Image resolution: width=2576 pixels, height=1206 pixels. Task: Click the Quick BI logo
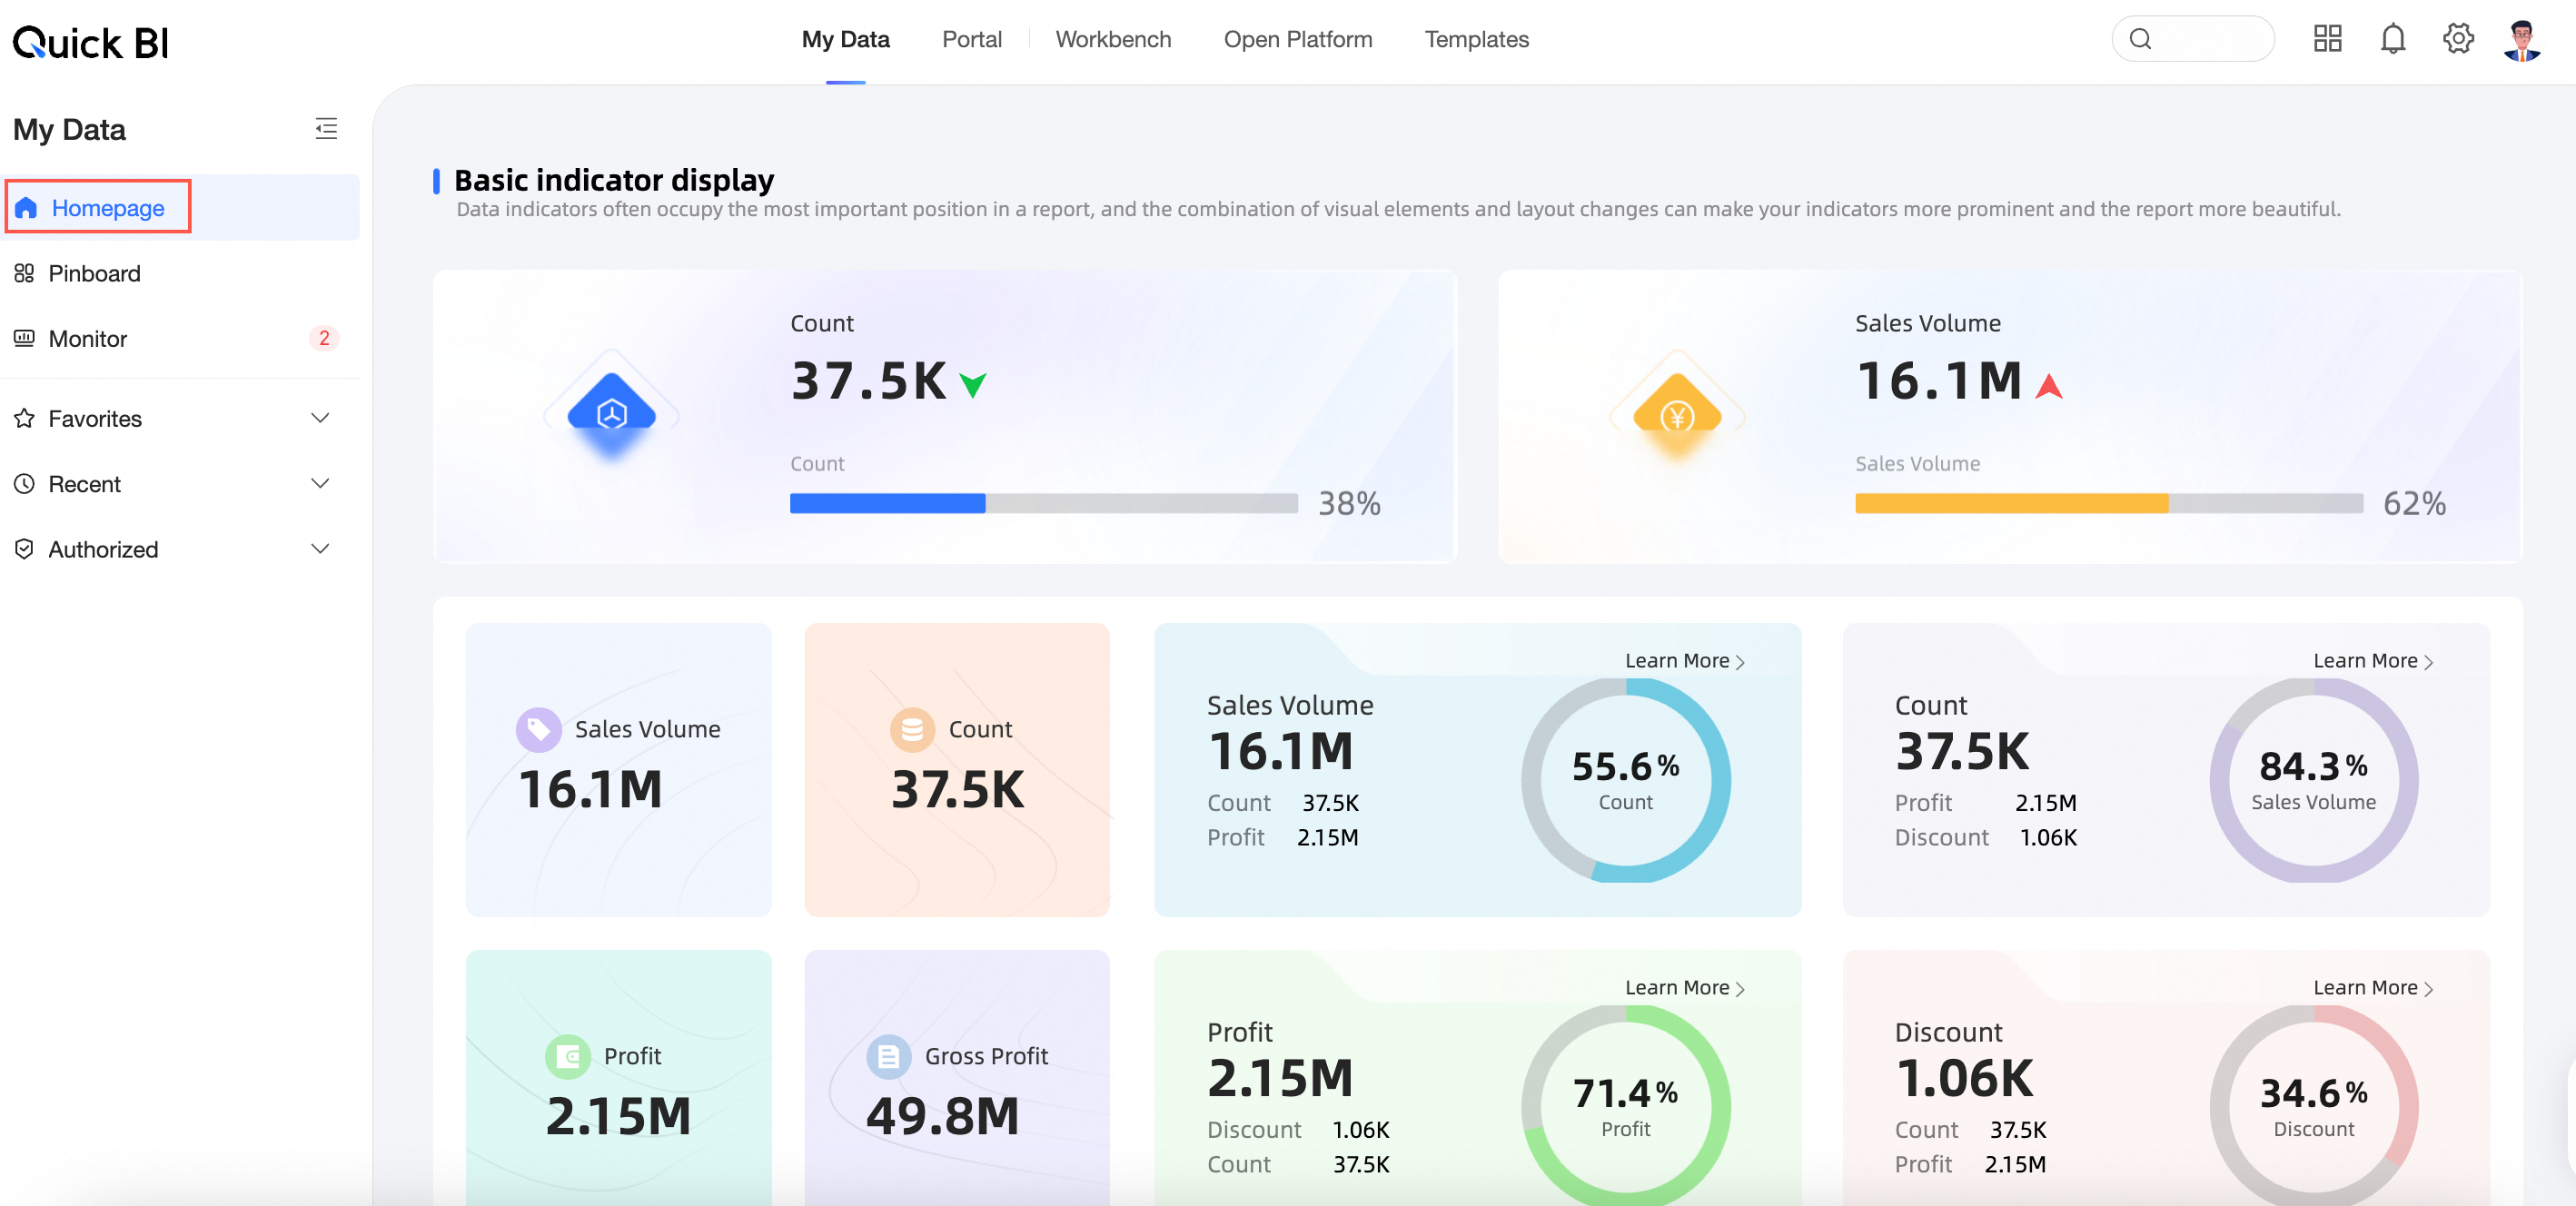pyautogui.click(x=90, y=42)
